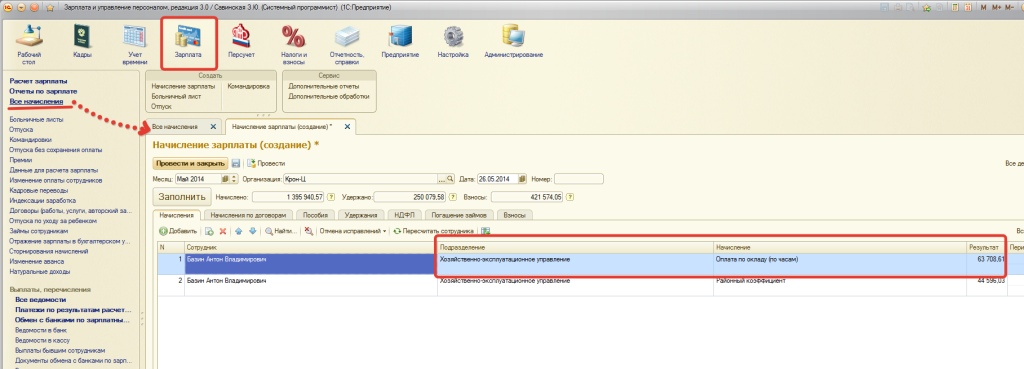This screenshot has width=1024, height=369.
Task: Switch to the Начисления по договорам tab
Action: coord(249,214)
